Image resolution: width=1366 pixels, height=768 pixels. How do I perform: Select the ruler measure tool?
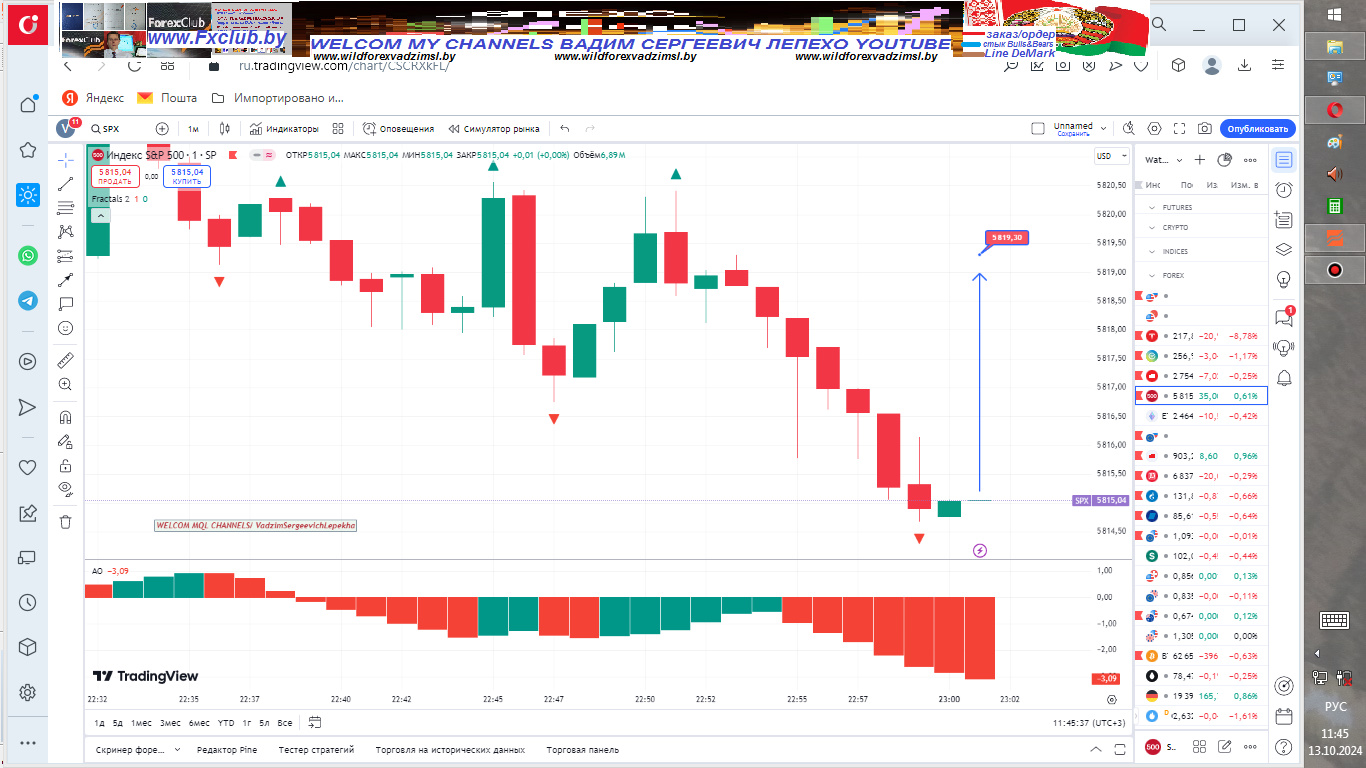pyautogui.click(x=65, y=360)
